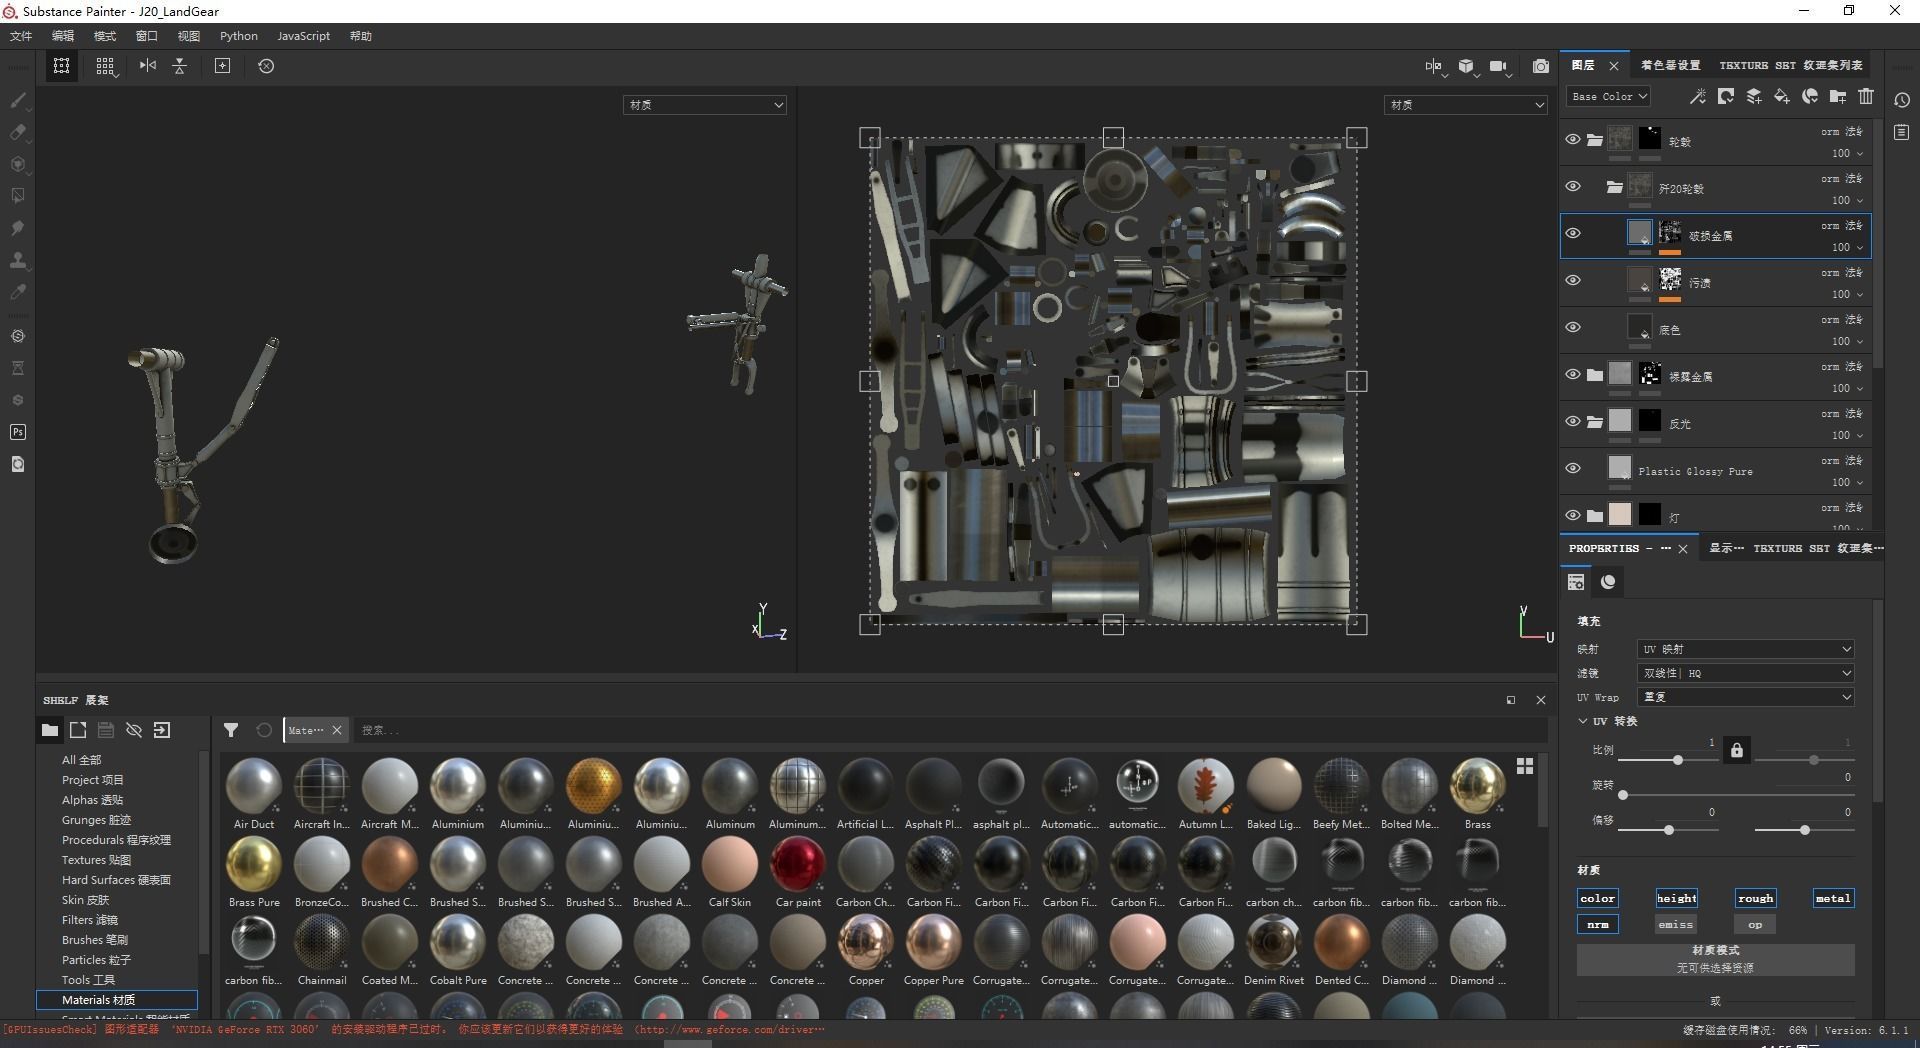1920x1048 pixels.
Task: Click the reset transform icon
Action: click(266, 66)
